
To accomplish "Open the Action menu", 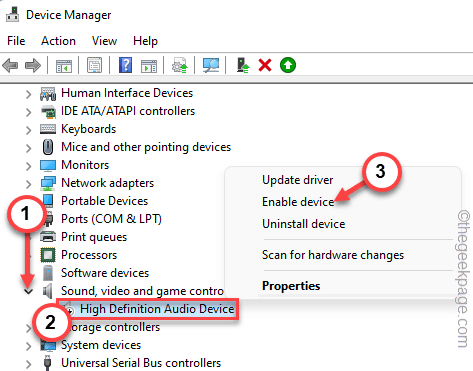I will tap(58, 41).
